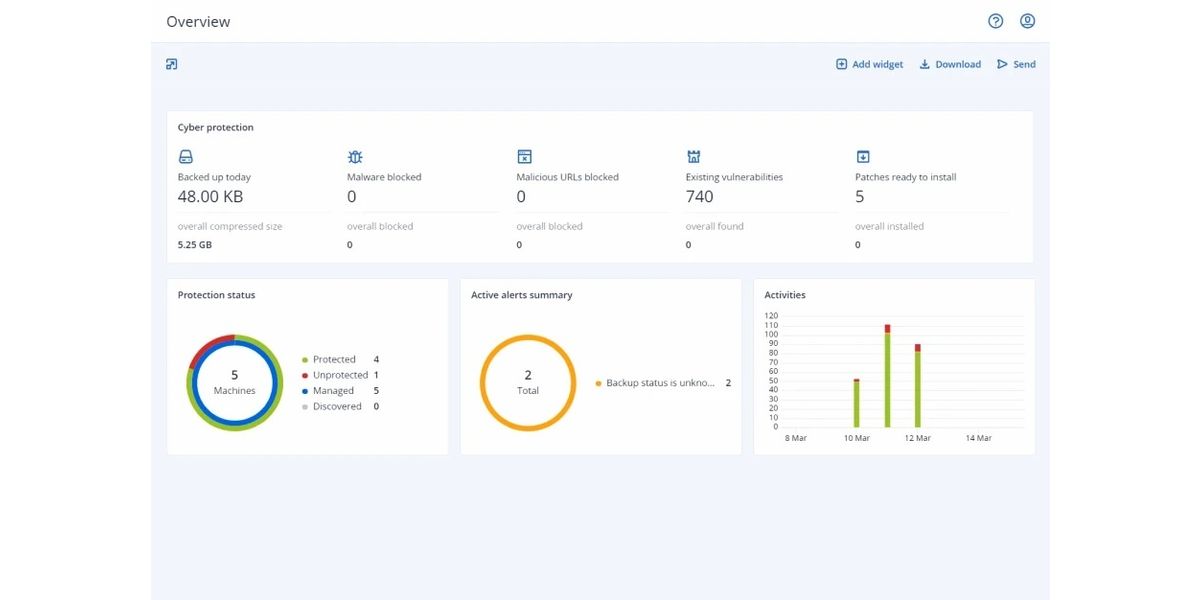The width and height of the screenshot is (1200, 600).
Task: Select the Unprotected legend entry
Action: pos(339,375)
